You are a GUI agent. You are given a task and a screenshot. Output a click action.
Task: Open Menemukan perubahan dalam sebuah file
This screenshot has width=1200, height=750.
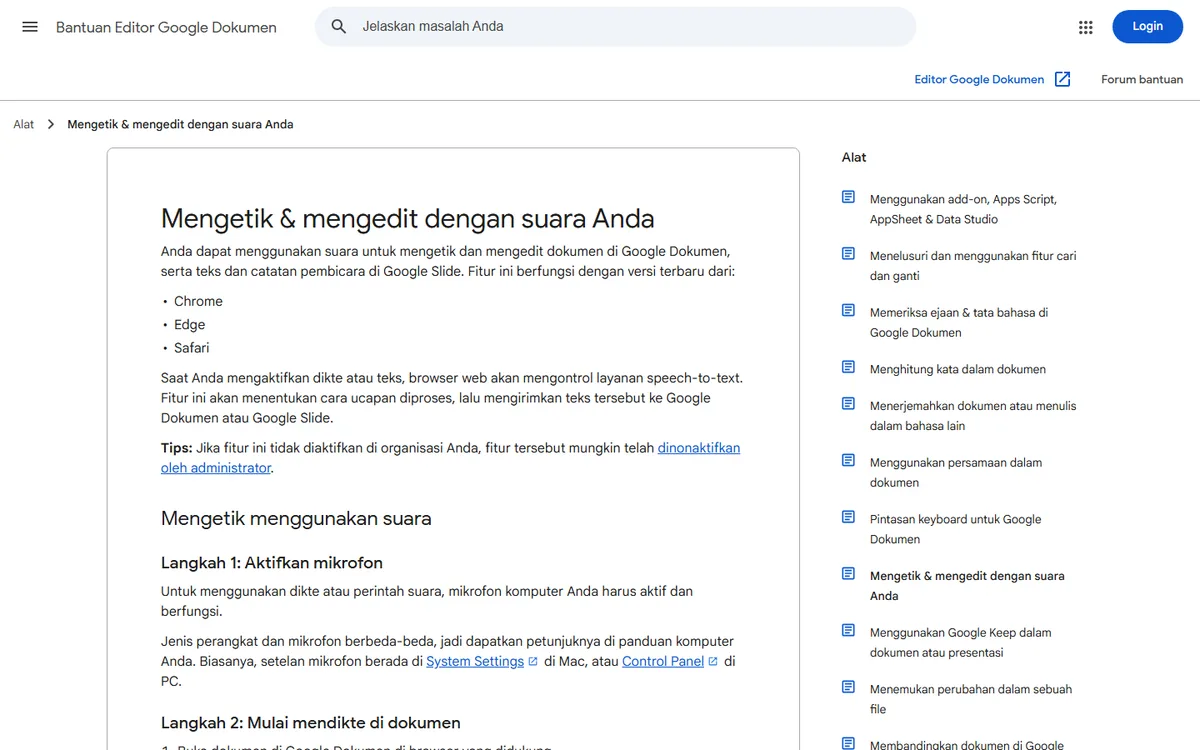point(971,699)
